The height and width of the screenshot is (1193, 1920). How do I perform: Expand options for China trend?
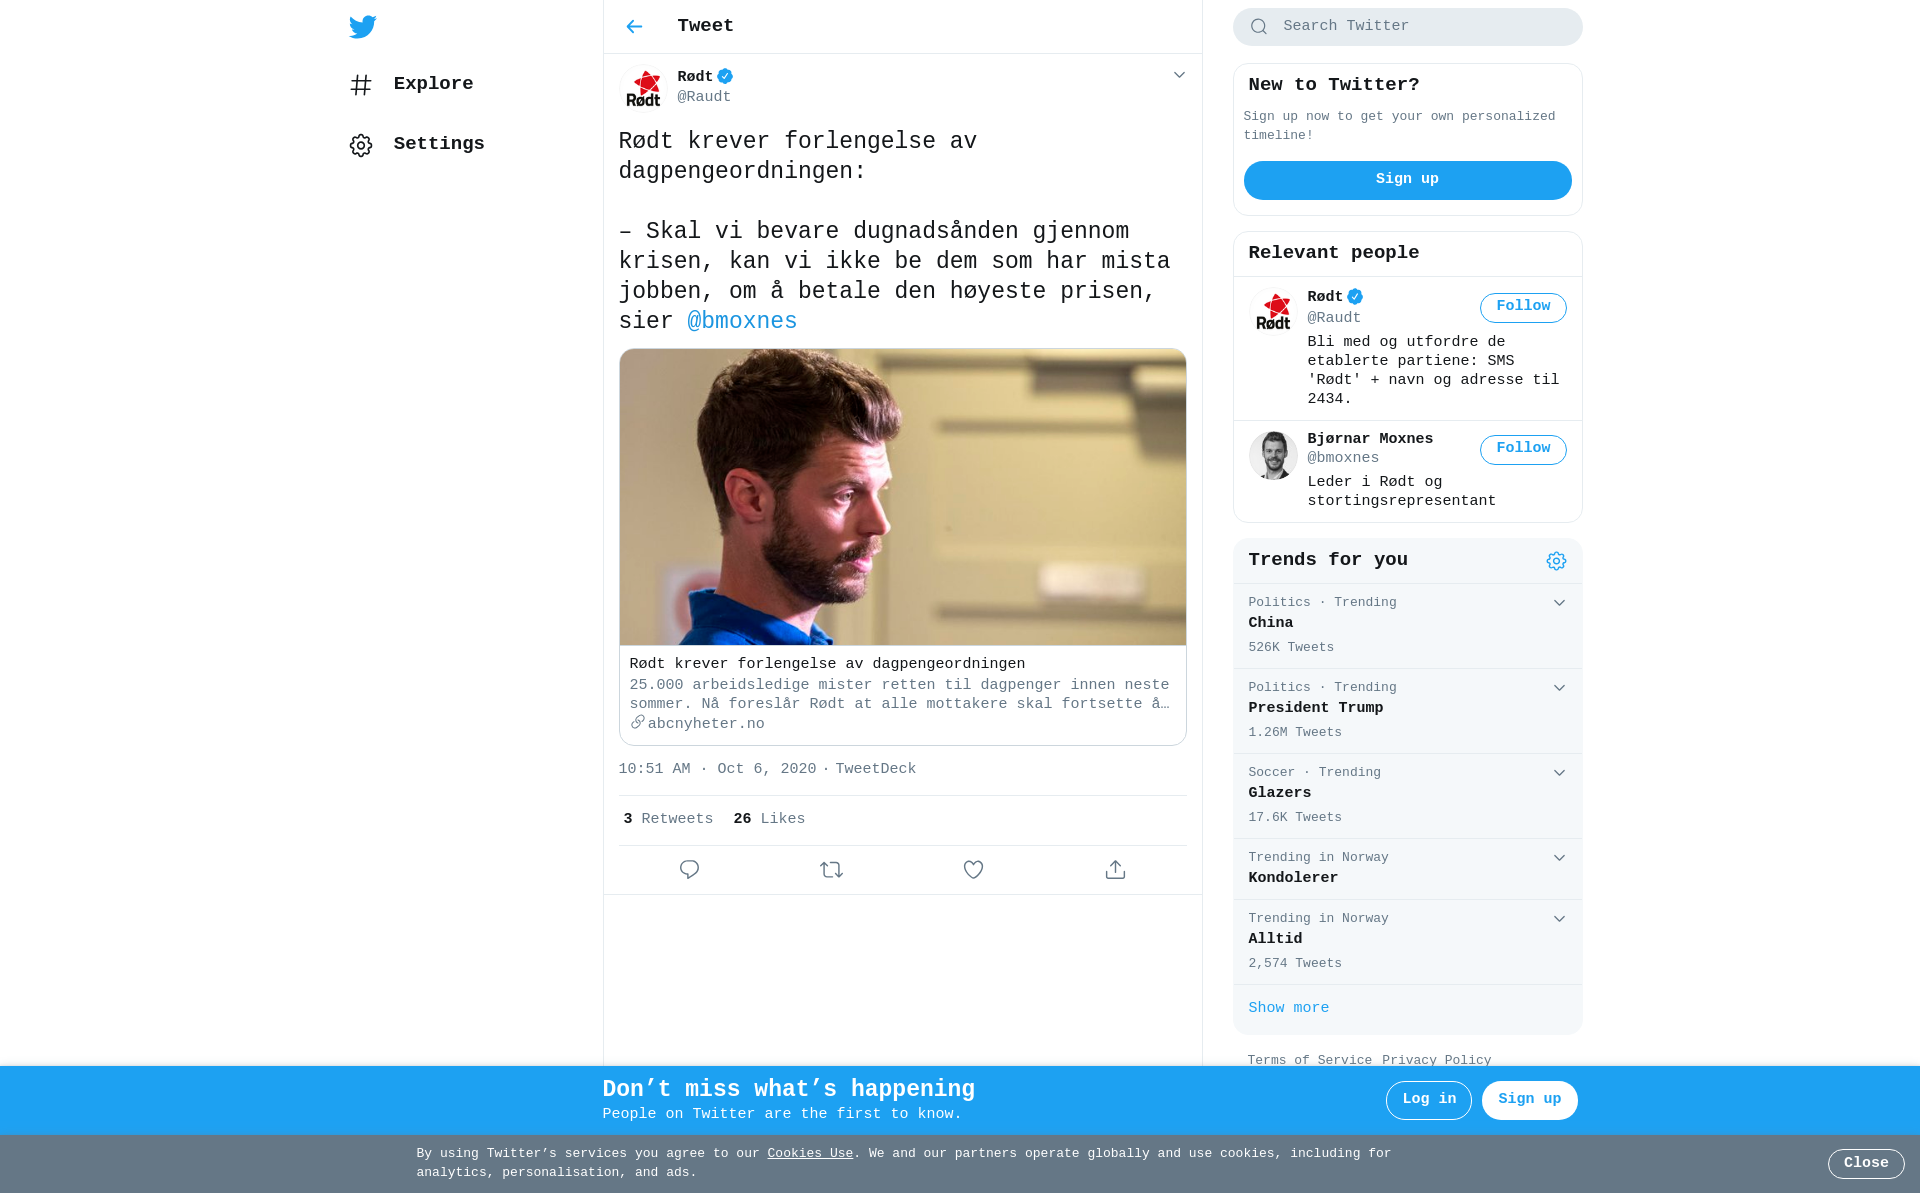pos(1559,603)
